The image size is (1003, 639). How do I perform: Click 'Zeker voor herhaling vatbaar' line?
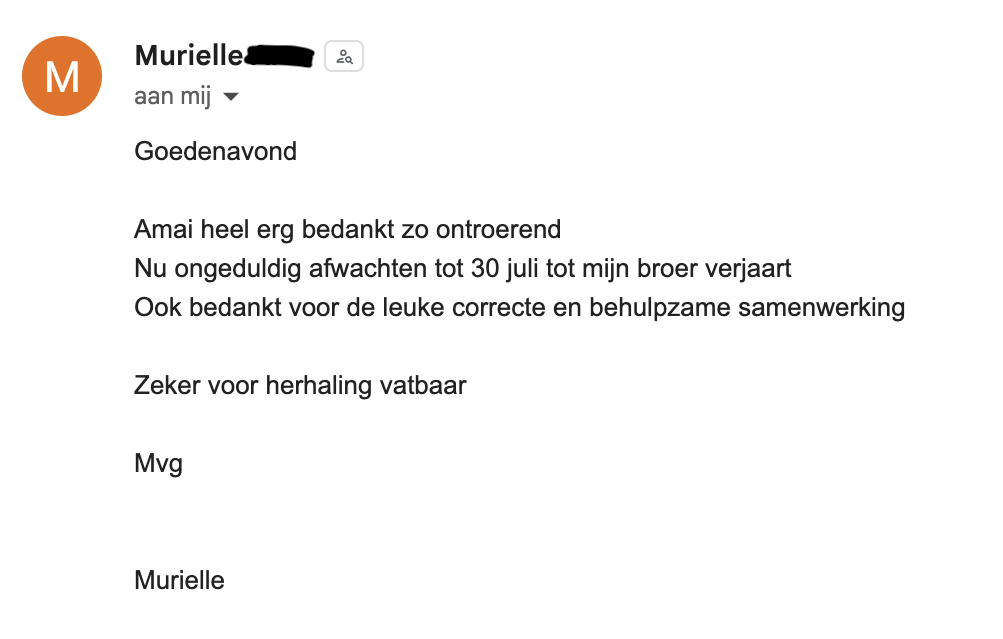(300, 385)
